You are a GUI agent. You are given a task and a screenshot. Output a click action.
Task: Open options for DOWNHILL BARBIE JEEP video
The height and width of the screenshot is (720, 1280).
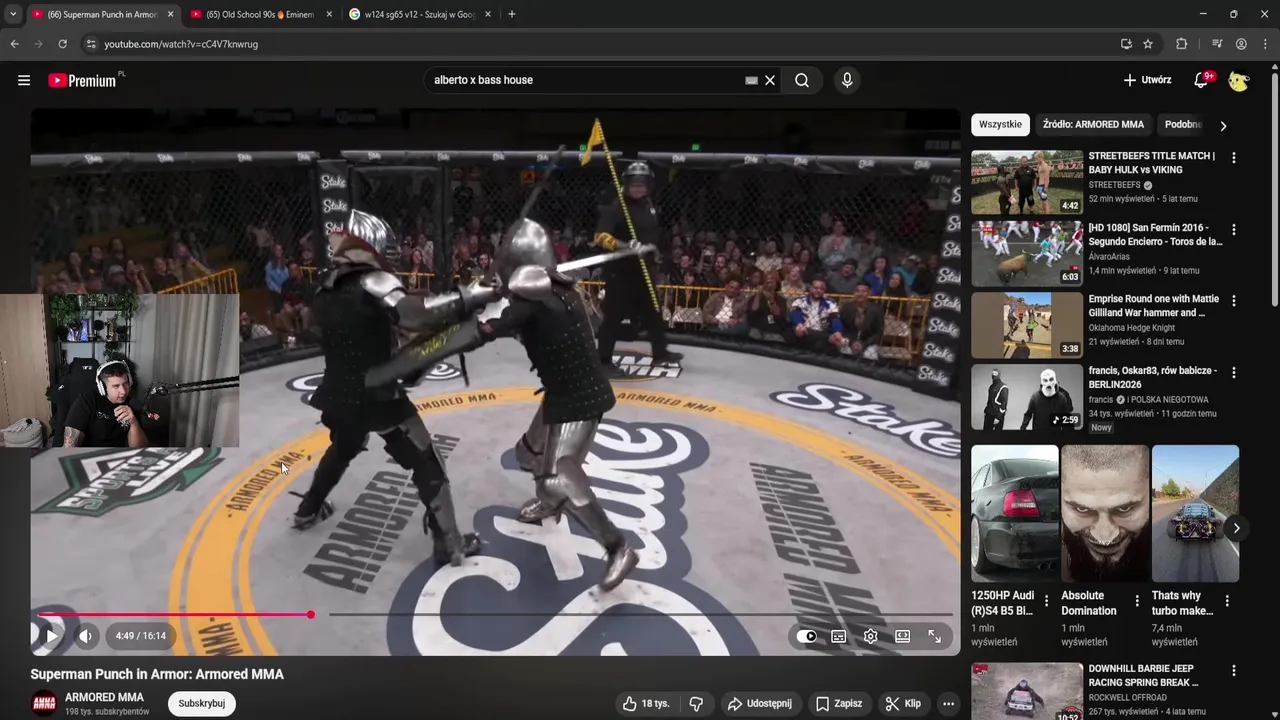tap(1233, 671)
